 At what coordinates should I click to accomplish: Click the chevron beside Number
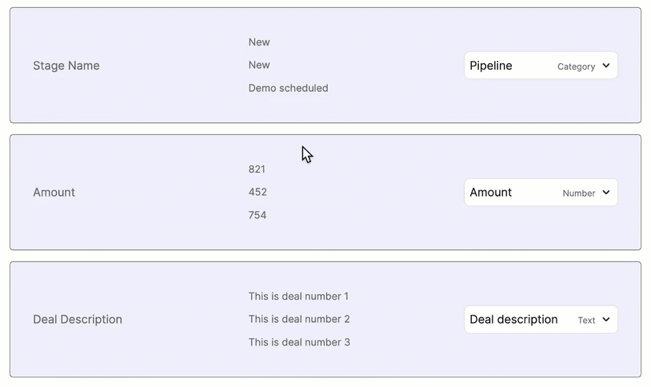(x=606, y=193)
